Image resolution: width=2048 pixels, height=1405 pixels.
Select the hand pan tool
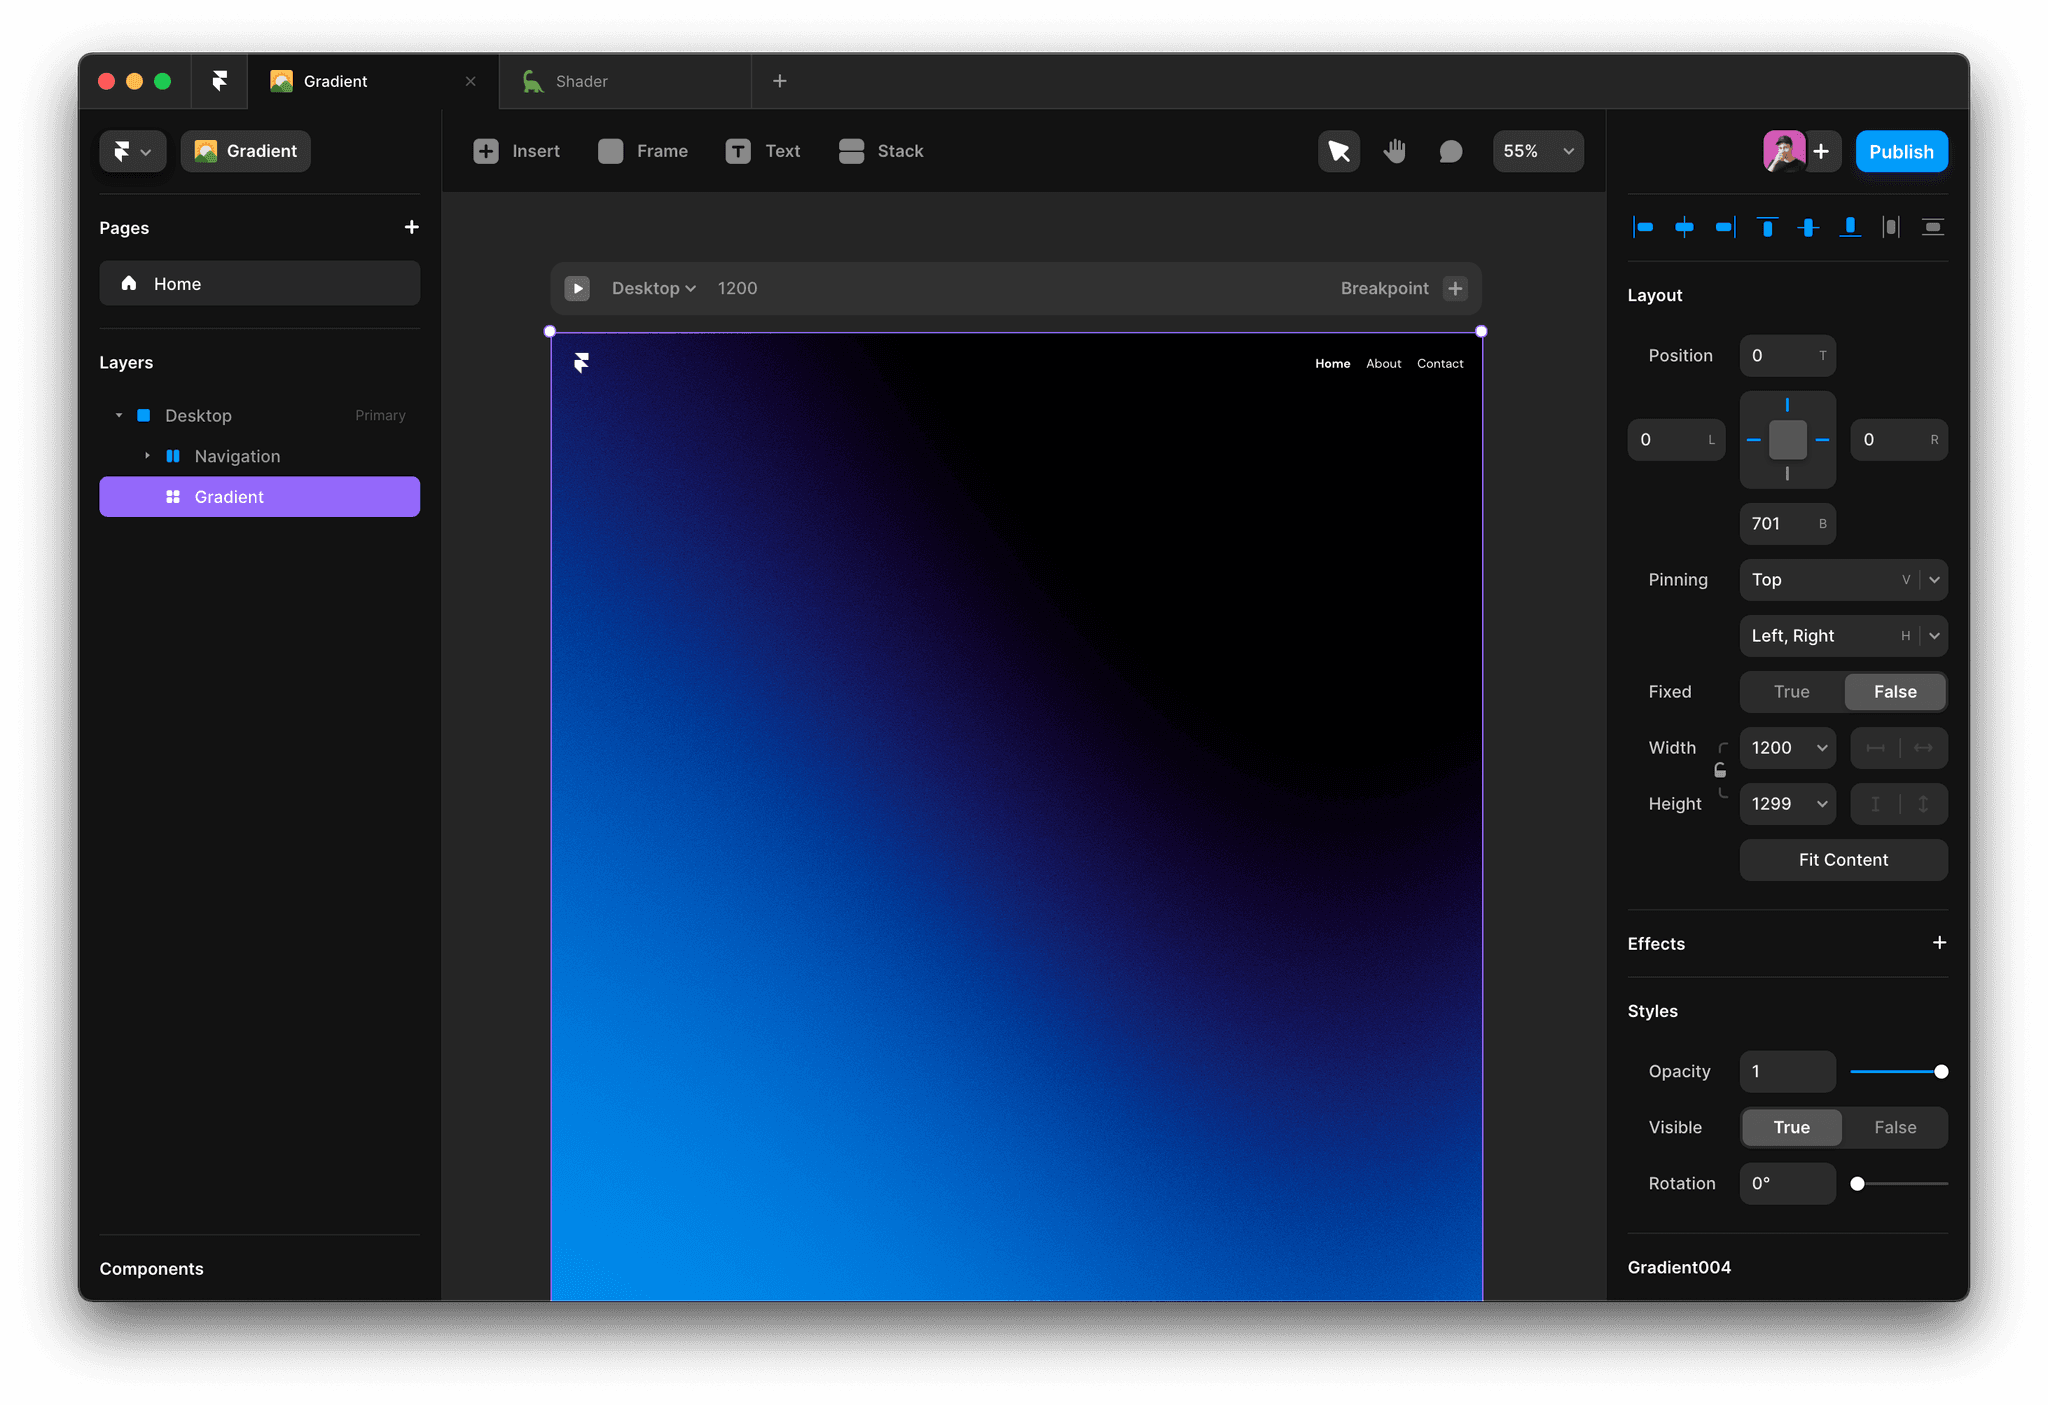pos(1395,151)
